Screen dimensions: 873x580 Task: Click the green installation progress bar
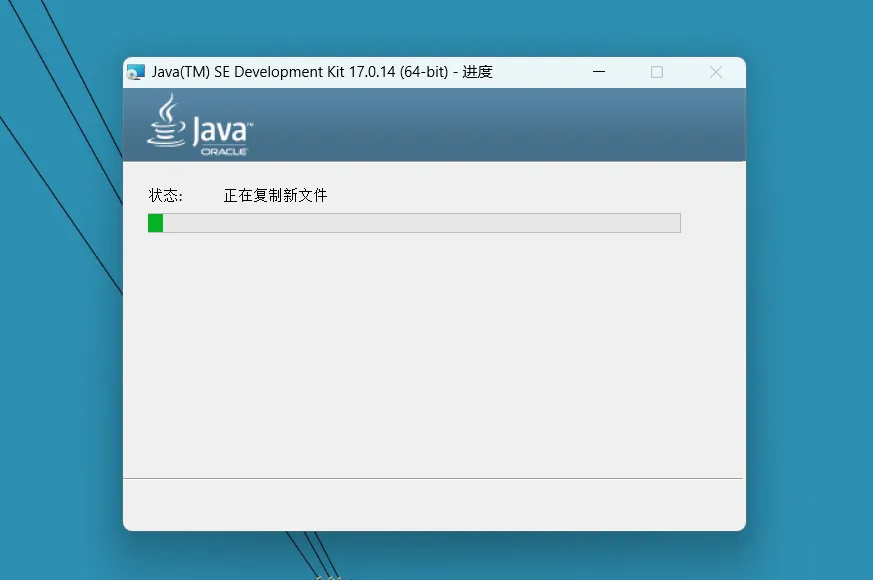pos(414,223)
